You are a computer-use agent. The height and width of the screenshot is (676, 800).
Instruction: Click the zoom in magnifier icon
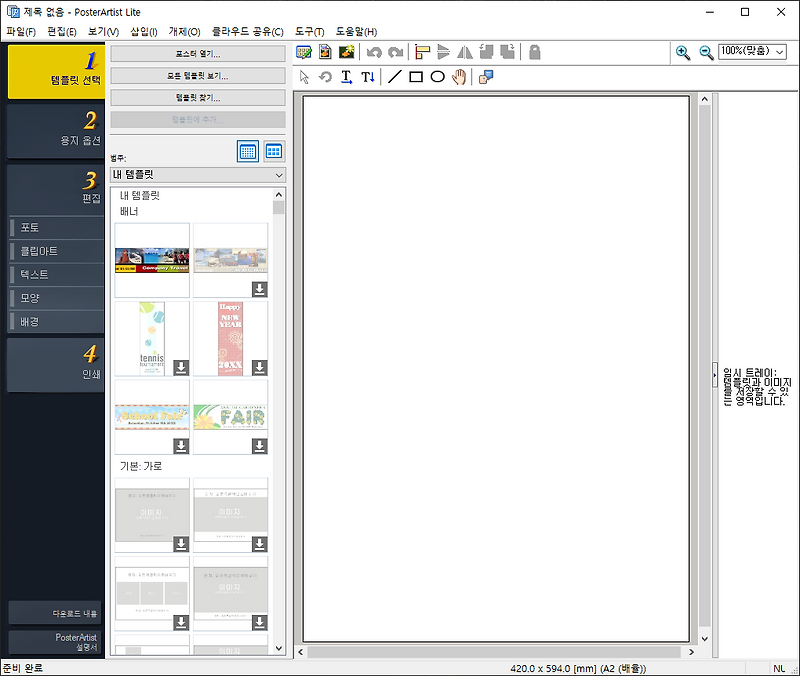coord(683,53)
